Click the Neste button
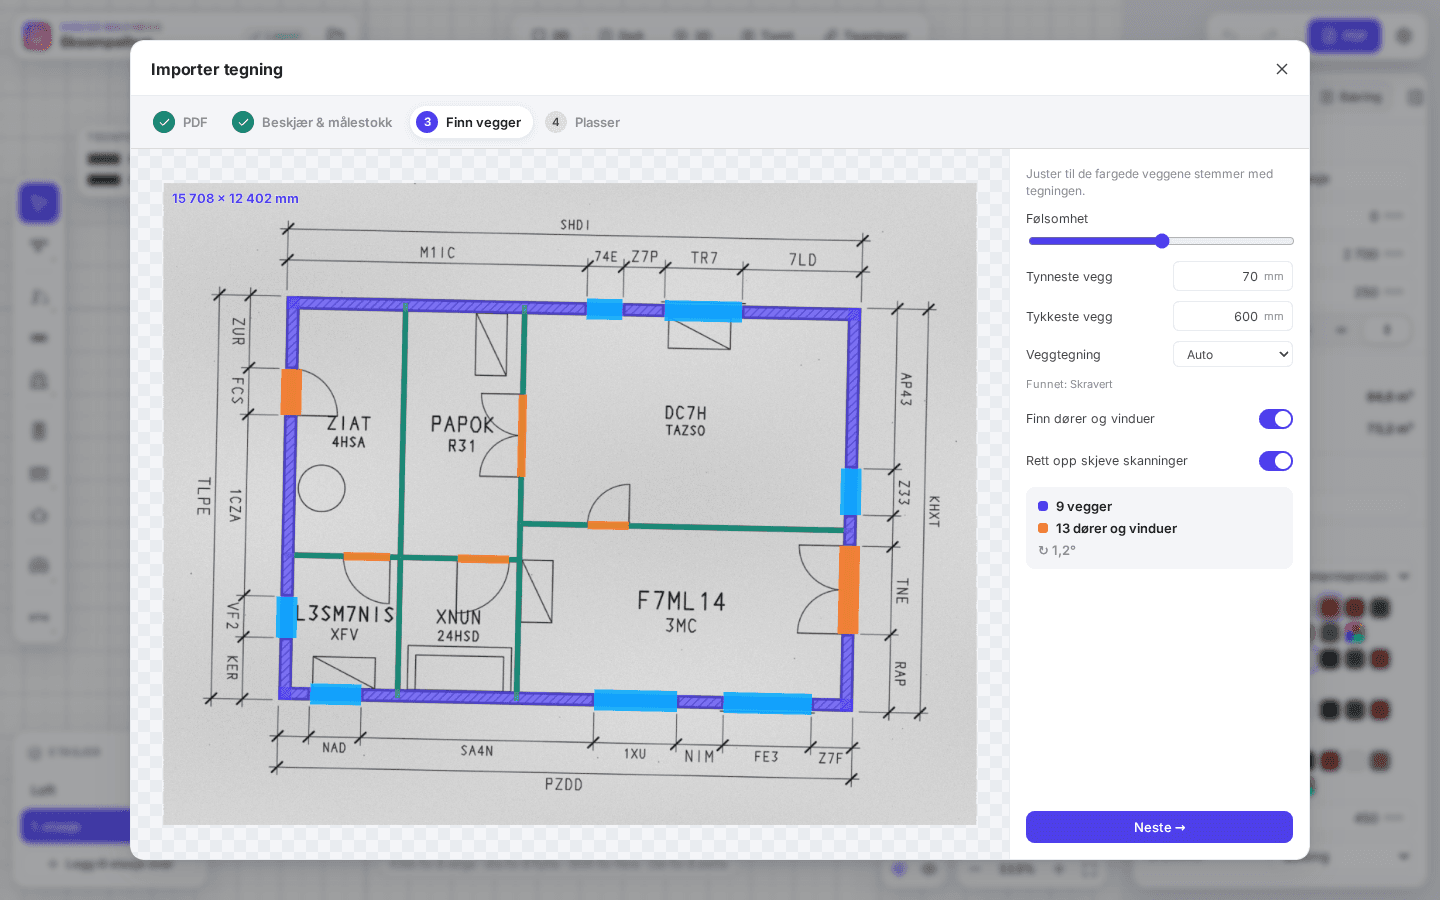This screenshot has width=1440, height=900. tap(1159, 827)
